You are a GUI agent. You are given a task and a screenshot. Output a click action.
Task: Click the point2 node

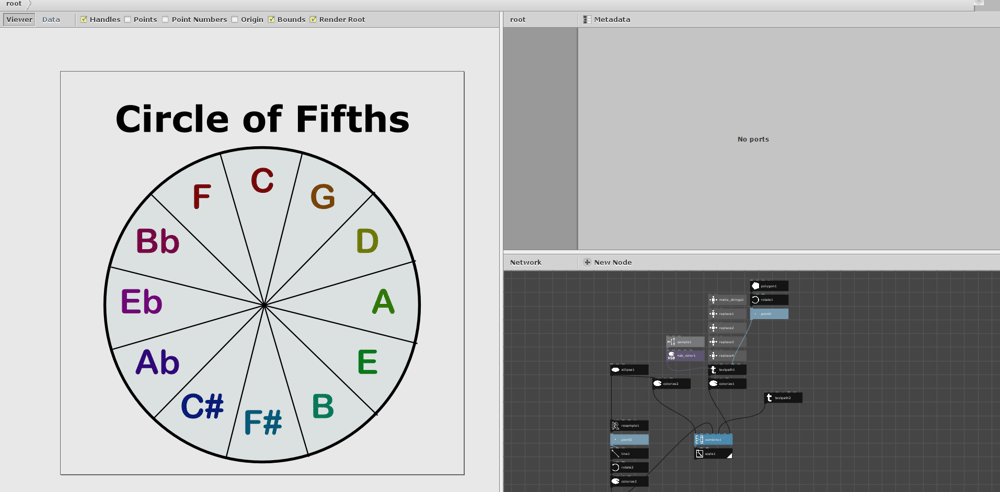point(629,440)
